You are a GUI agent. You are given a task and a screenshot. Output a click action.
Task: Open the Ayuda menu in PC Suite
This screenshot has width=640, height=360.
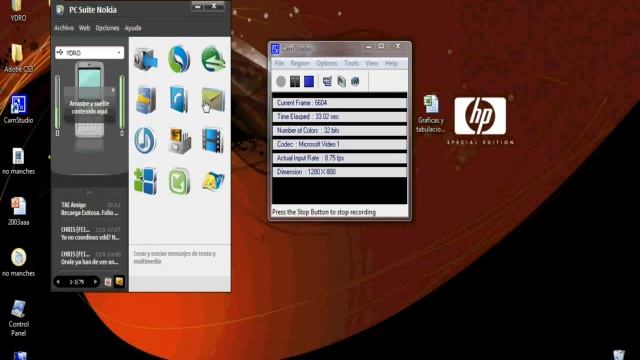coord(133,28)
